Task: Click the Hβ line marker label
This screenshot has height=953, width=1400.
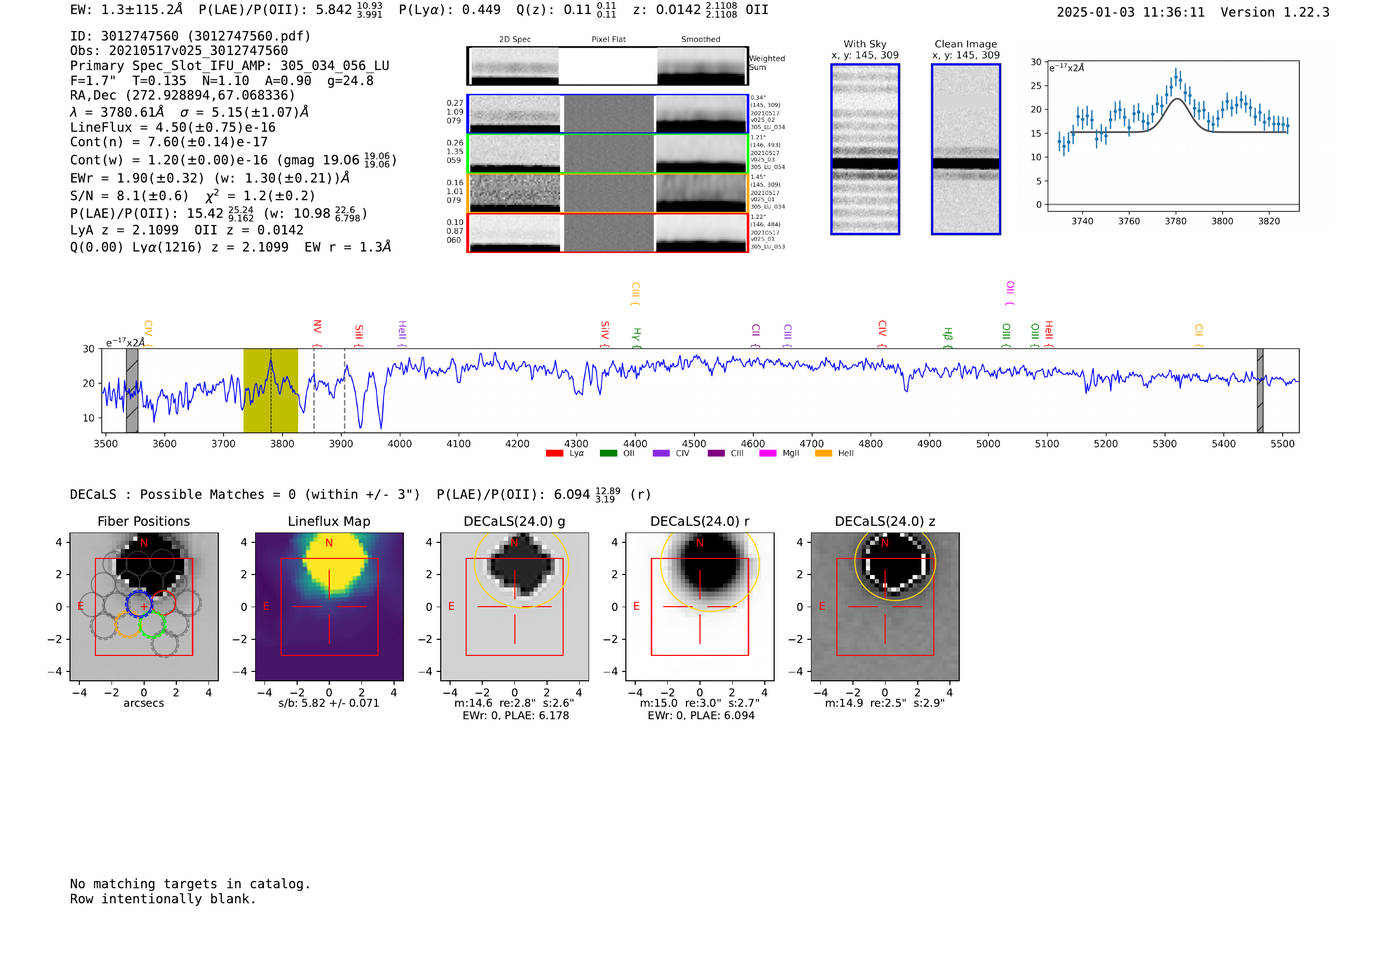Action: click(x=948, y=336)
